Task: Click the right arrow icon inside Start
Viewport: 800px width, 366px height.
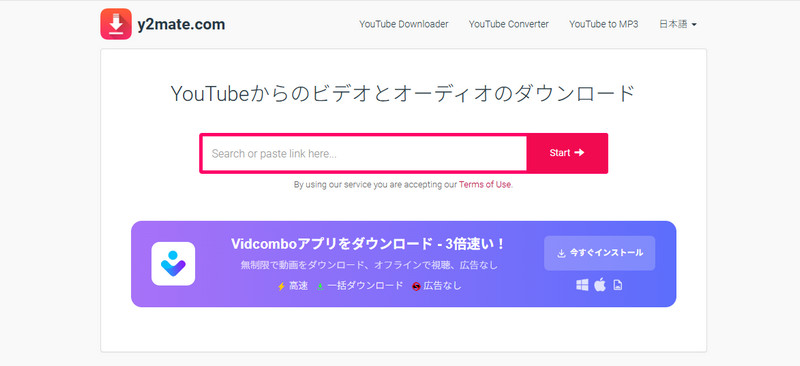Action: pyautogui.click(x=579, y=153)
